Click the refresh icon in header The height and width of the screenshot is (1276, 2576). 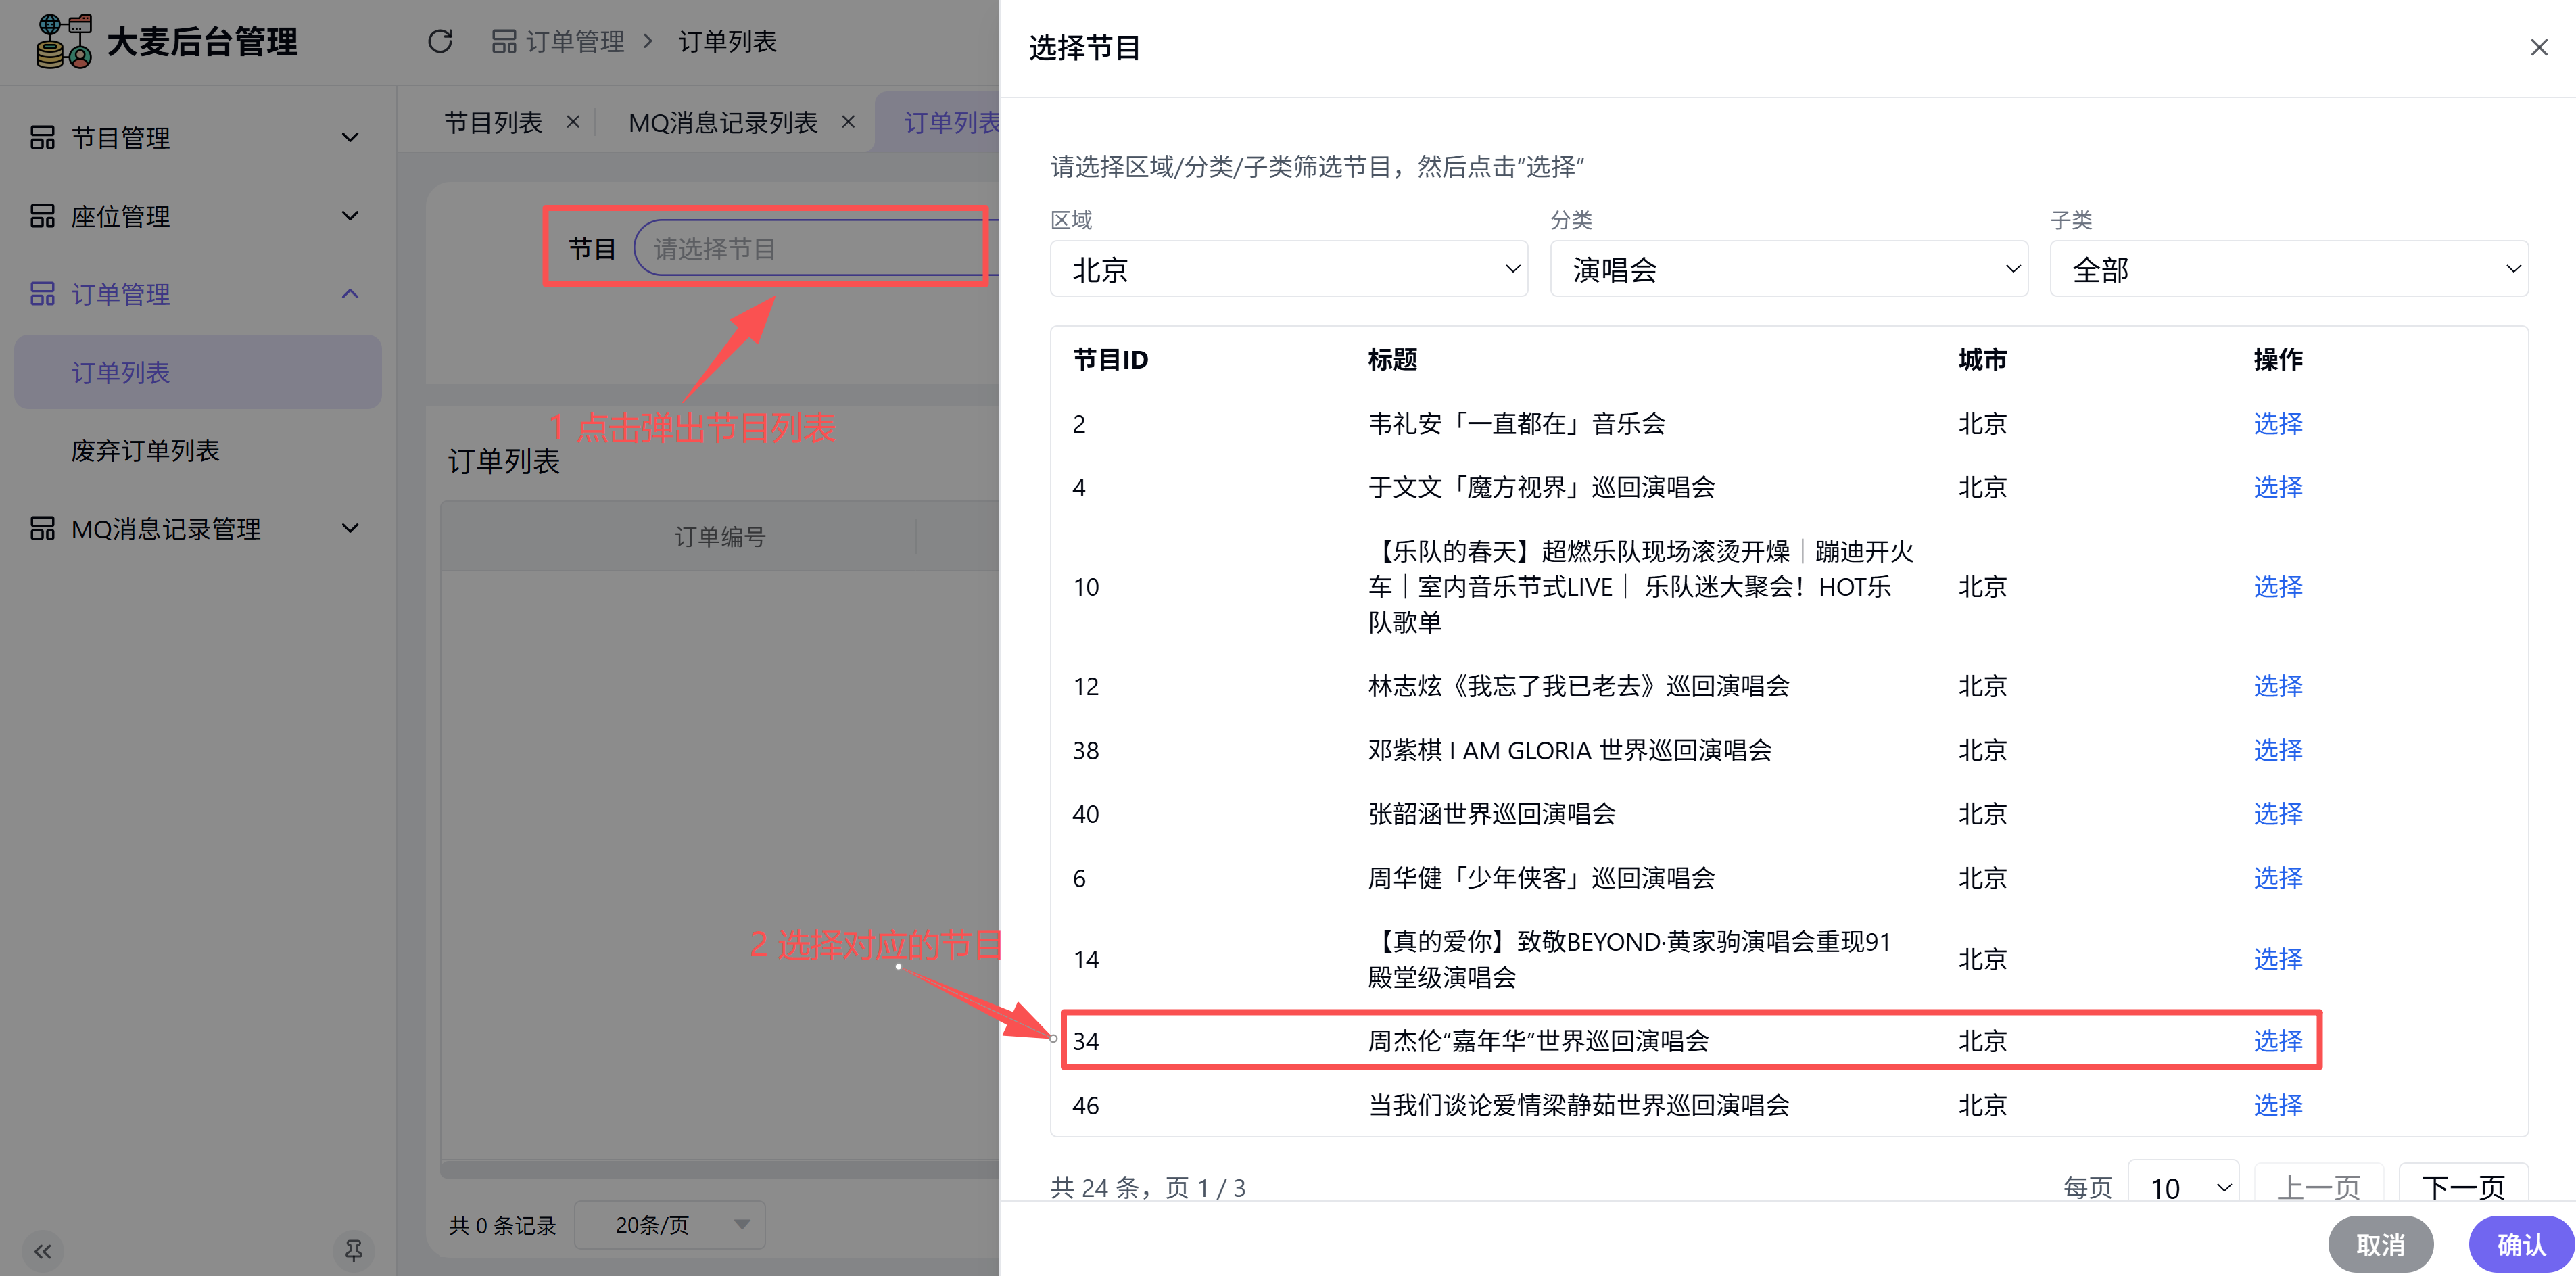[x=440, y=41]
